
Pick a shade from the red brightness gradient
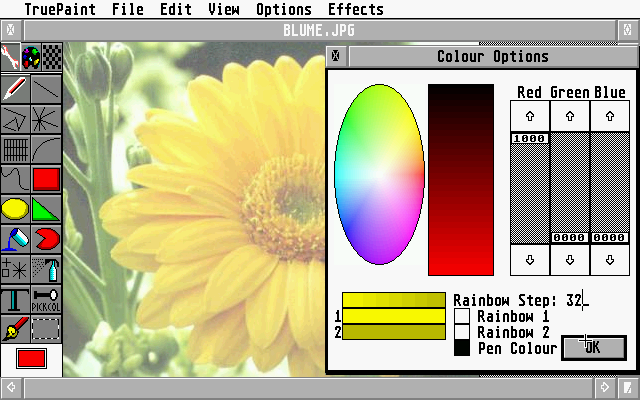tap(461, 180)
